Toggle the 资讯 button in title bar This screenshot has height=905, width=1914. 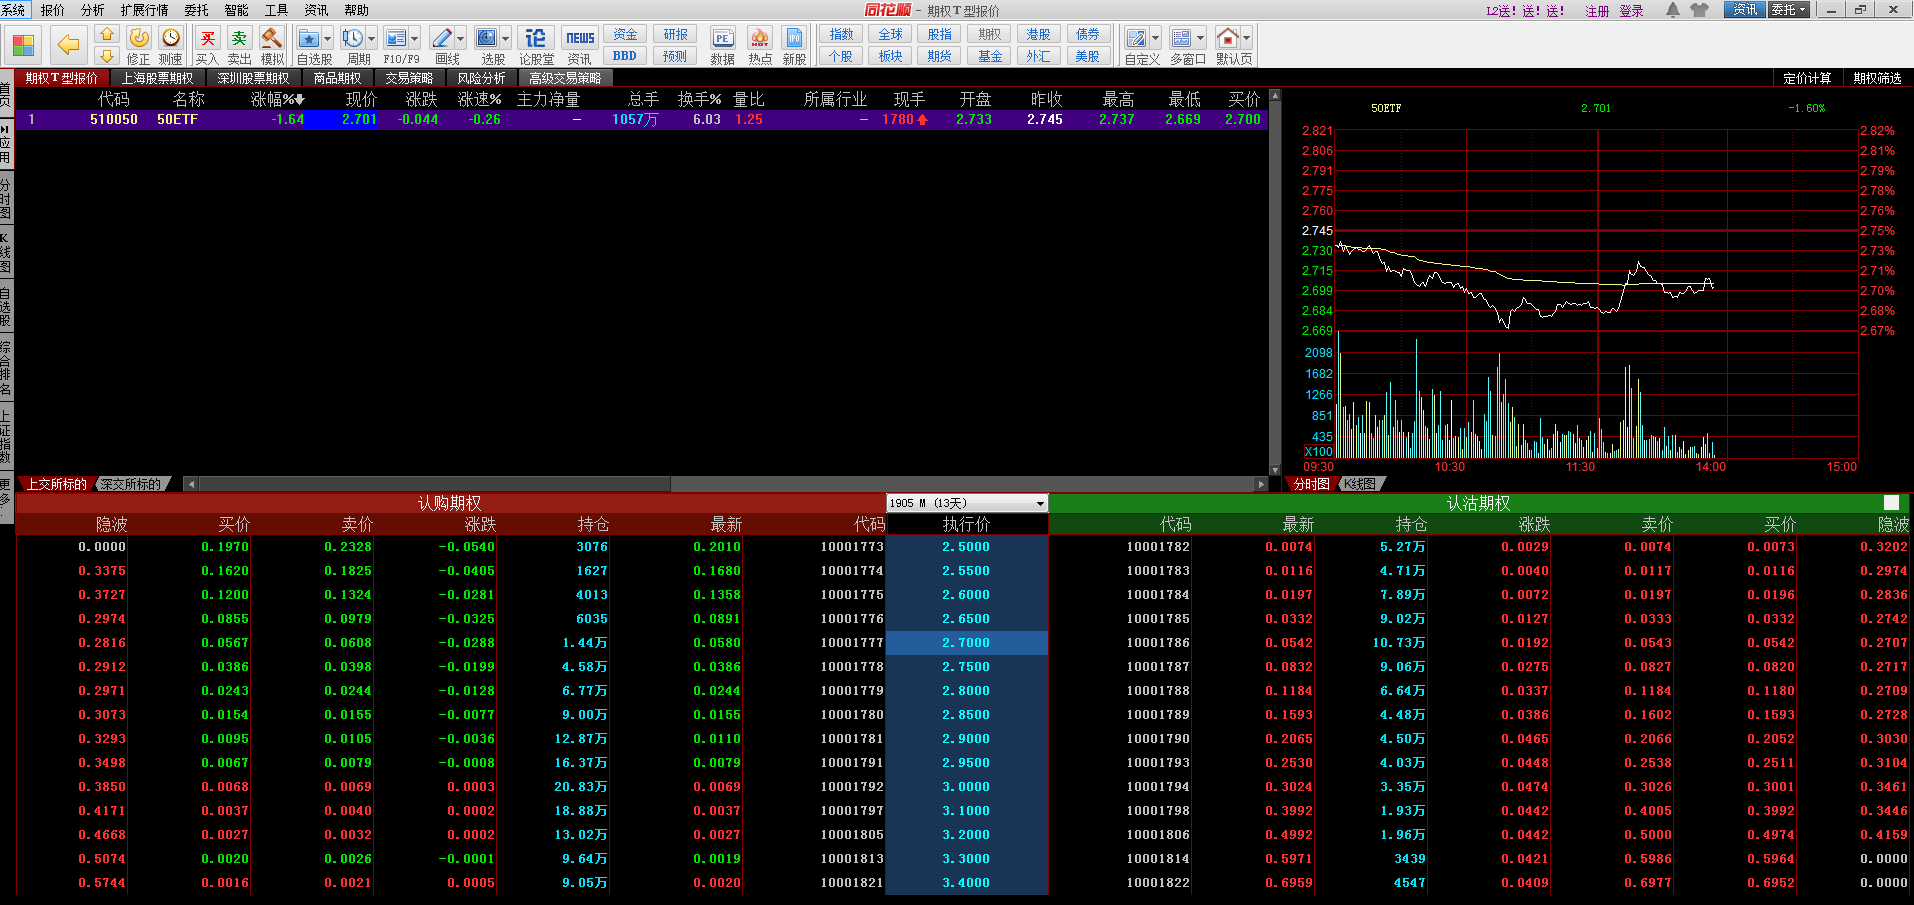pos(1745,10)
